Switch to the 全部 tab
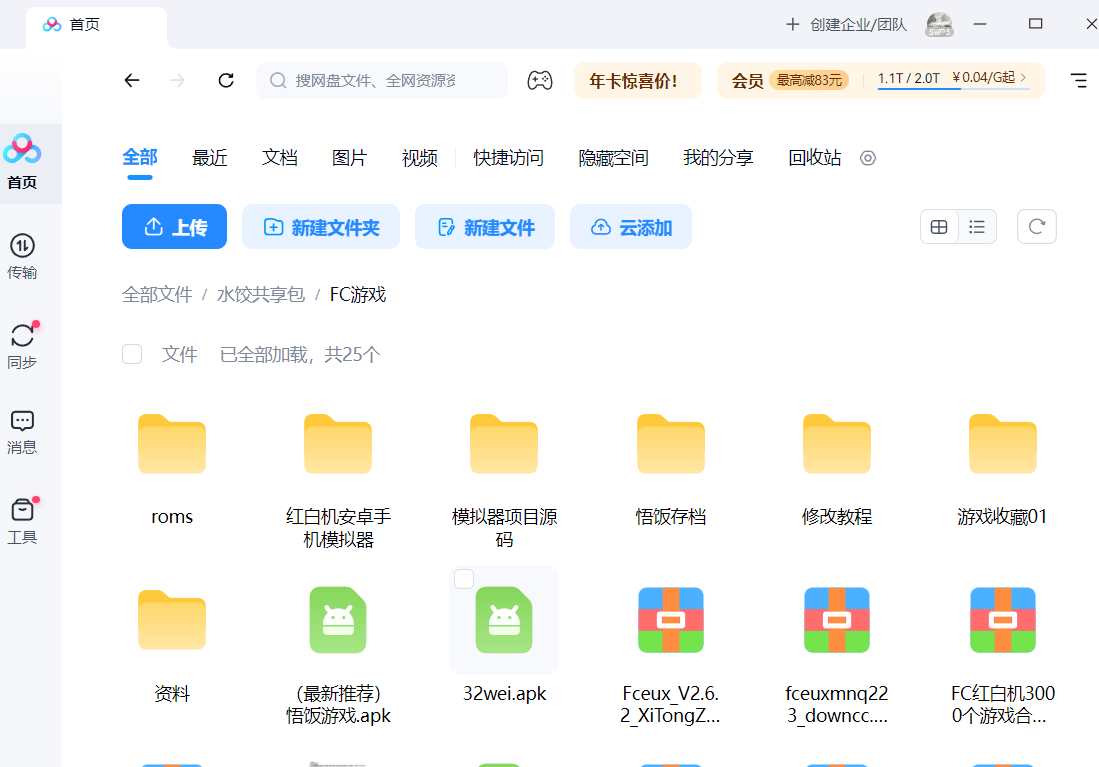Viewport: 1099px width, 767px height. click(x=139, y=157)
